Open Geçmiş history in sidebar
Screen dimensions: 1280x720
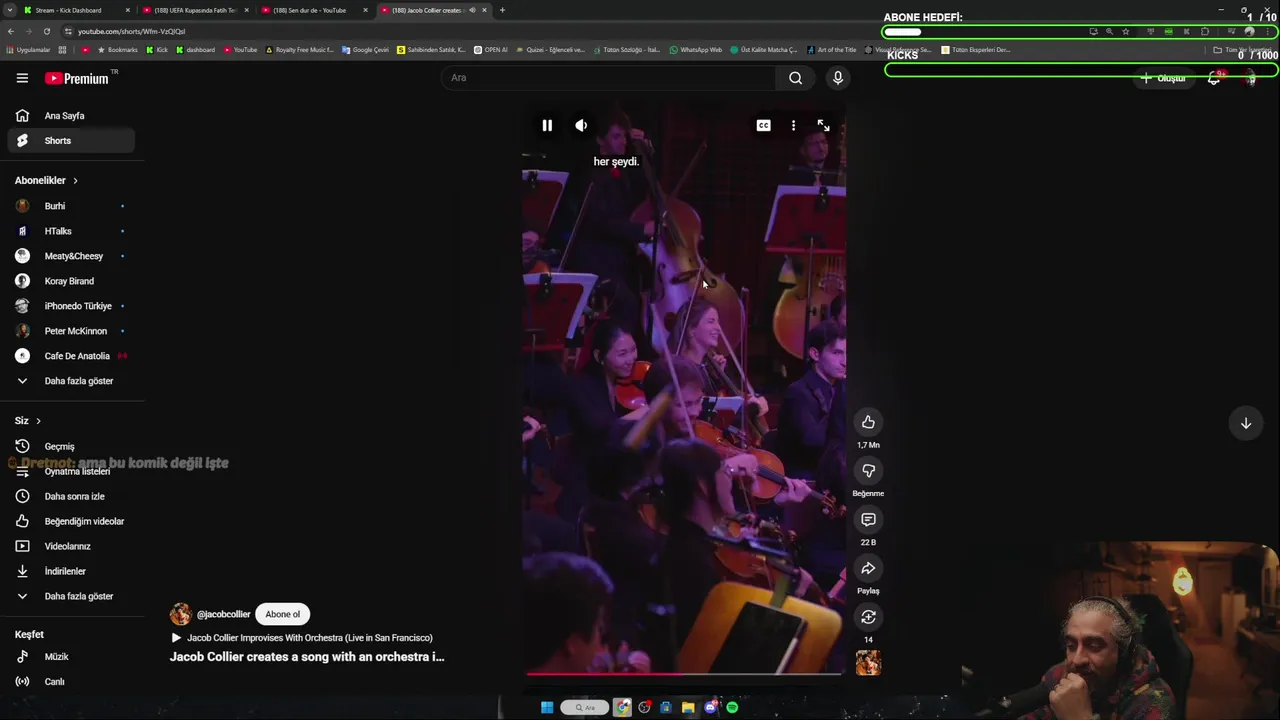[70, 446]
